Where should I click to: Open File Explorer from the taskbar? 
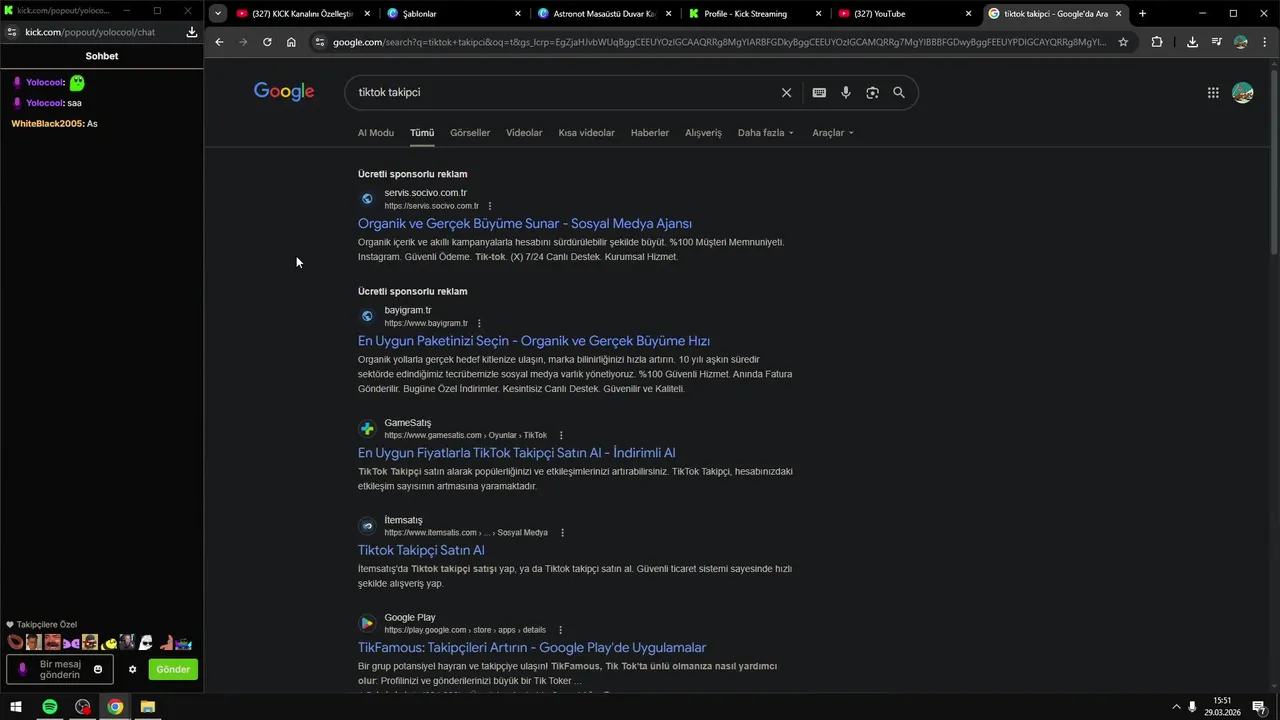(148, 707)
